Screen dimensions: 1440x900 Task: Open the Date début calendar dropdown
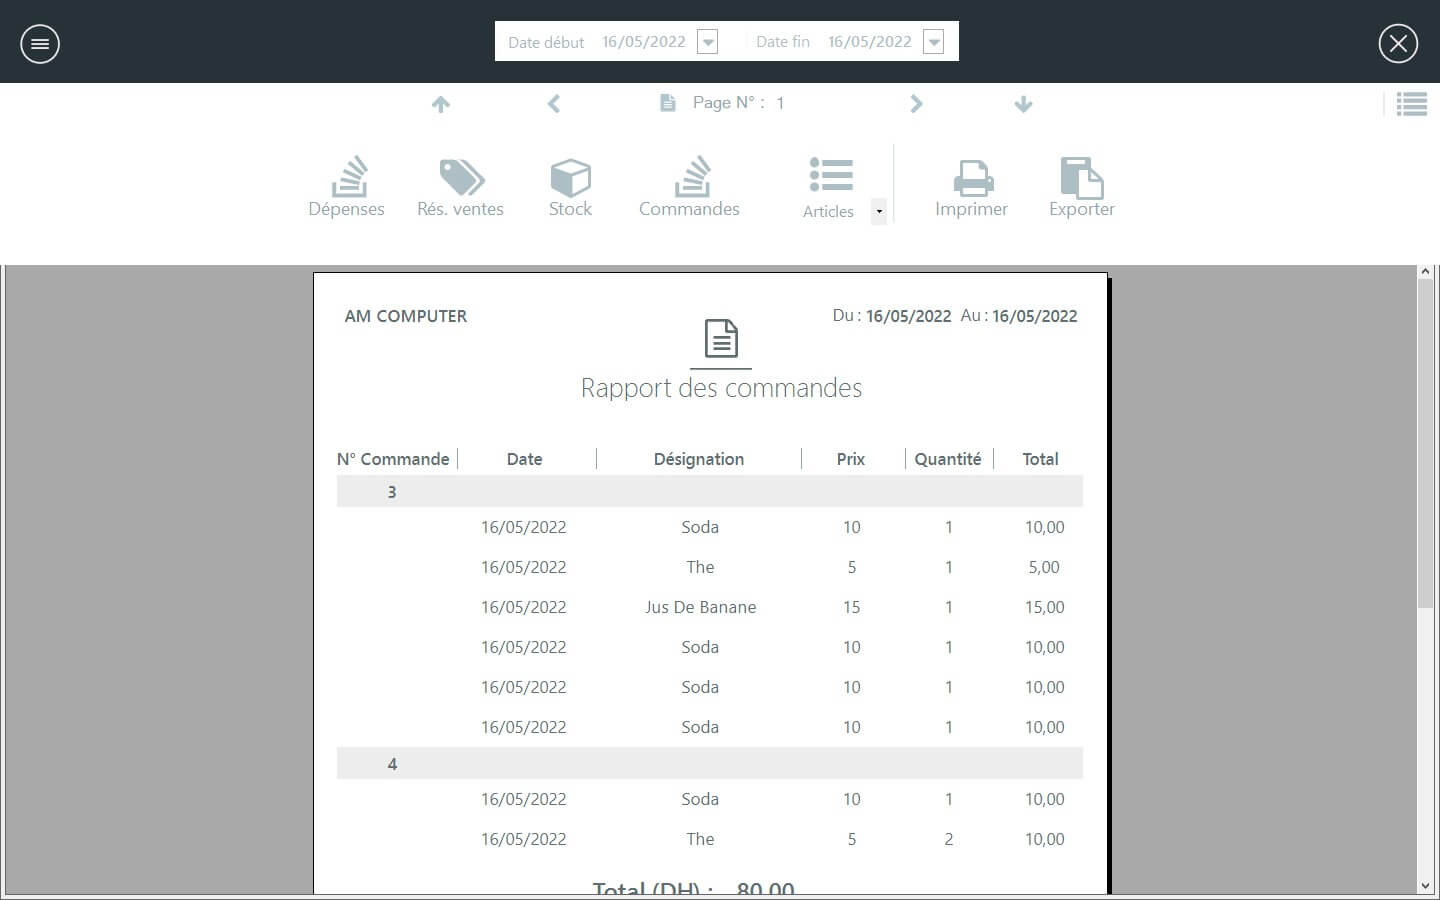click(x=708, y=42)
